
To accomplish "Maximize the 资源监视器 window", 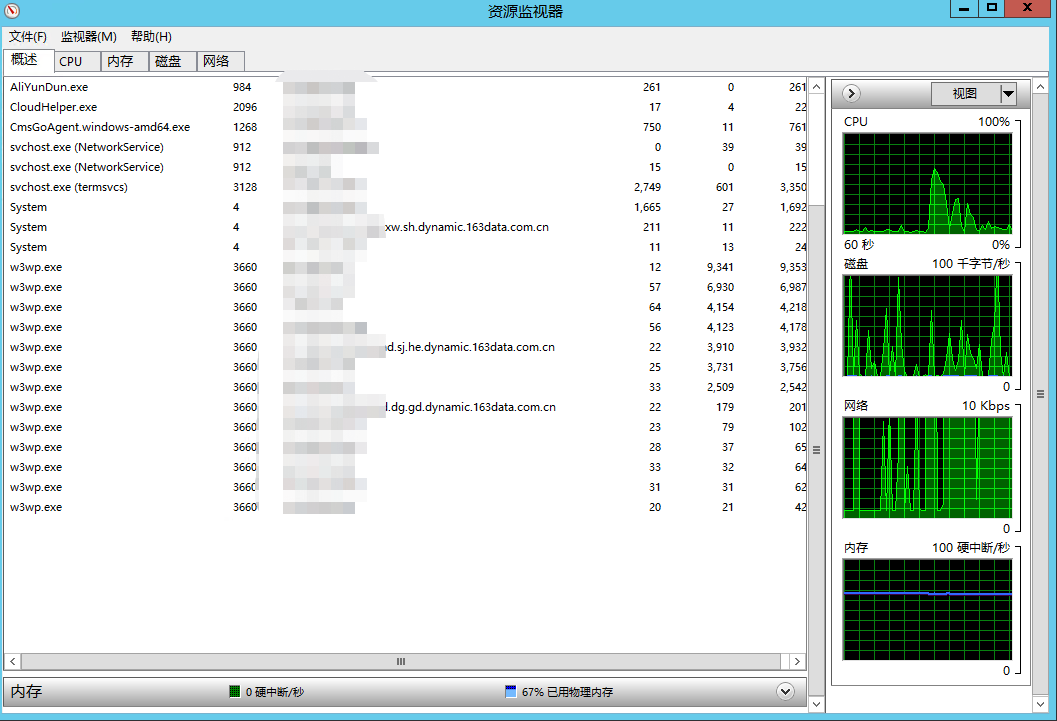I will point(991,8).
